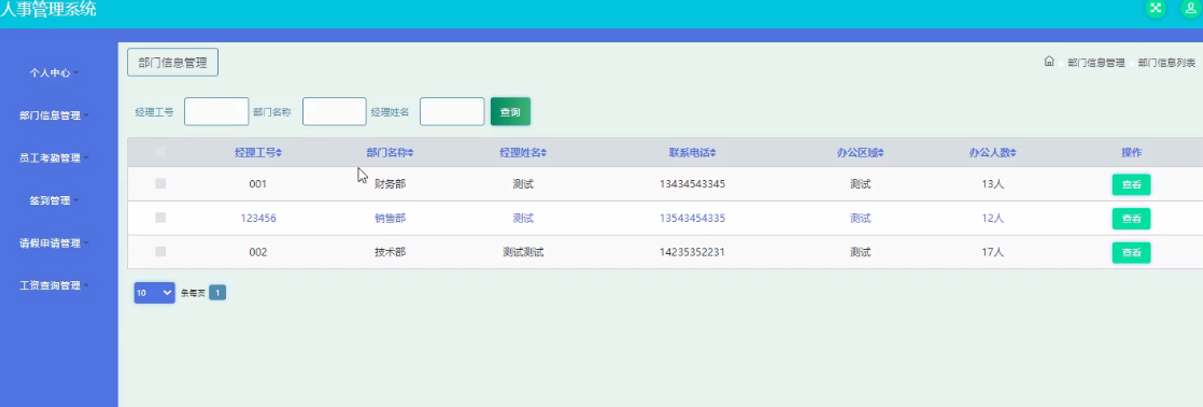Select manager ID 001 cell
The width and height of the screenshot is (1203, 407).
258,184
